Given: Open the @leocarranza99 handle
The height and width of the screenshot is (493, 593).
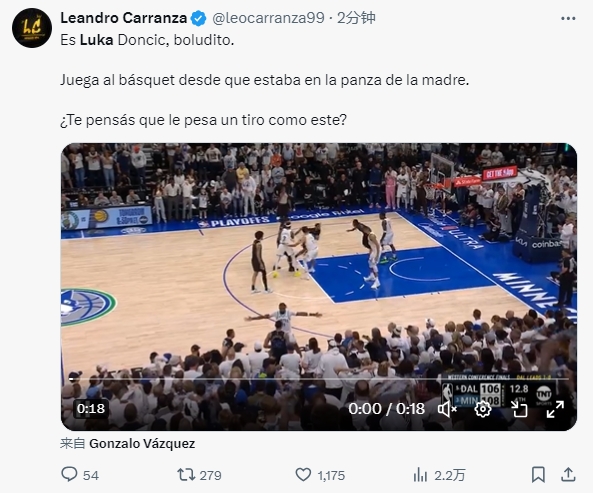Looking at the screenshot, I should click(268, 18).
